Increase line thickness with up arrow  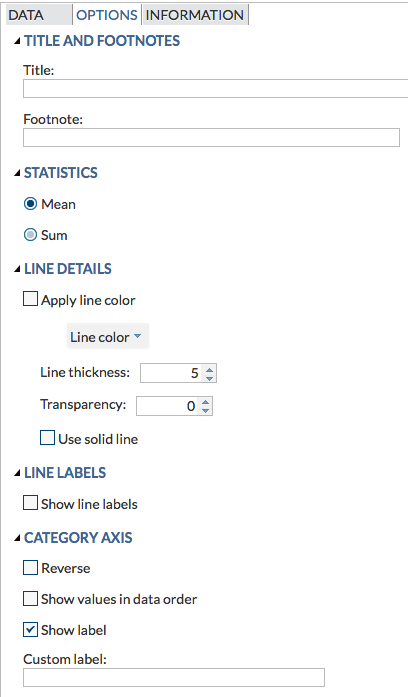click(209, 369)
